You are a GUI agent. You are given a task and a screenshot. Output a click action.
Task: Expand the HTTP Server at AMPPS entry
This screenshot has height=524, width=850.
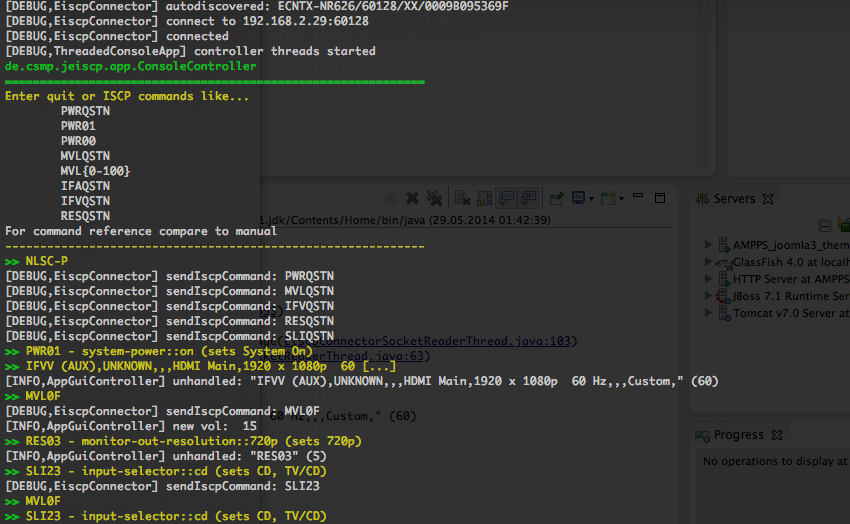(708, 279)
